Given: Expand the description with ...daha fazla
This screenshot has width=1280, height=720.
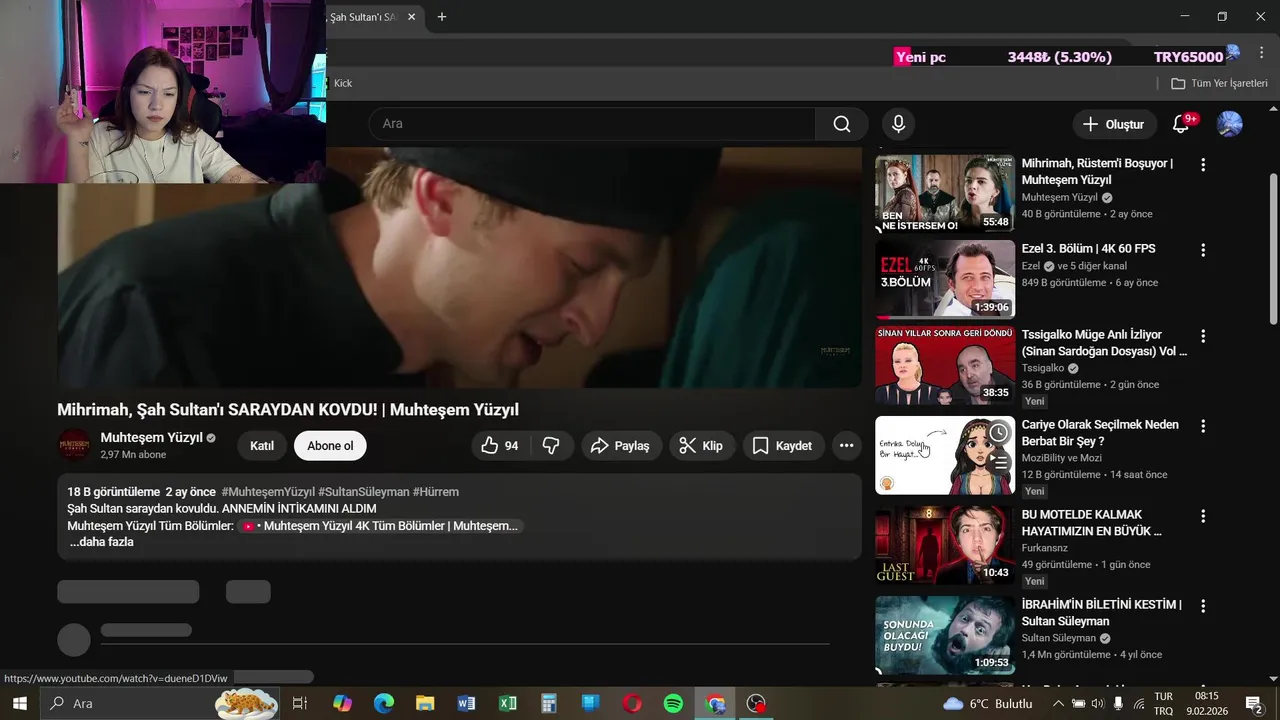Looking at the screenshot, I should click(x=101, y=542).
